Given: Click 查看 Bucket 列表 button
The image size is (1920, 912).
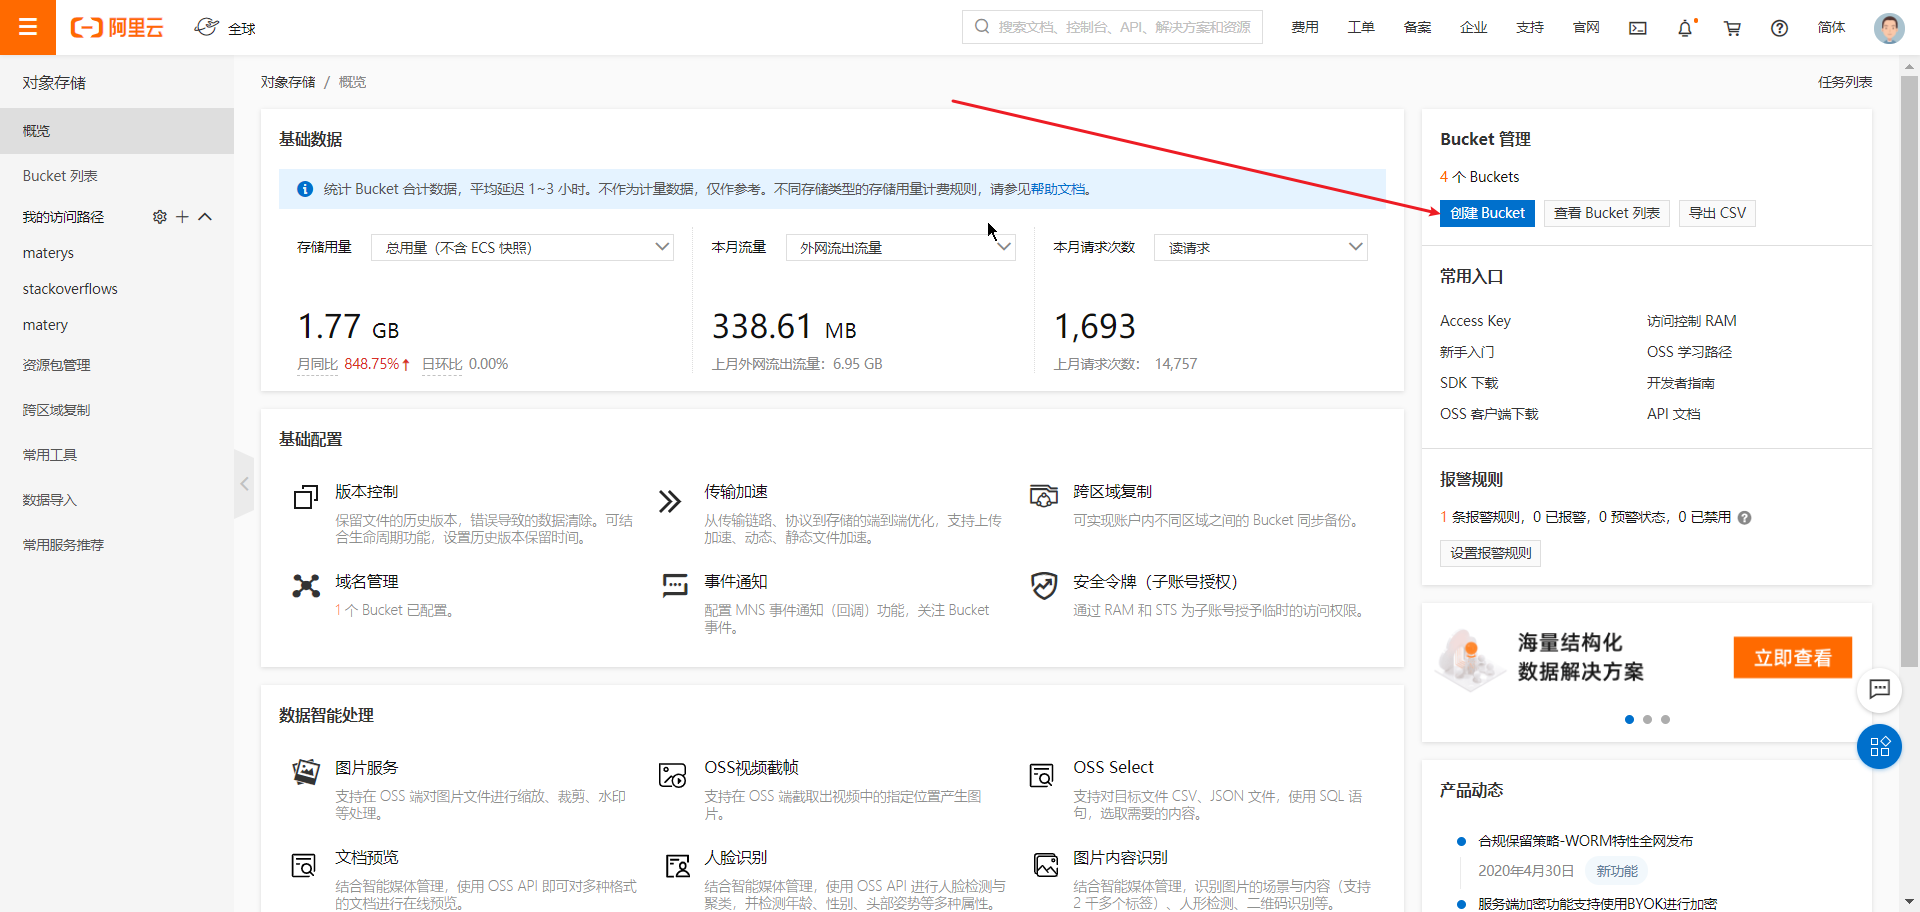Looking at the screenshot, I should click(x=1606, y=213).
